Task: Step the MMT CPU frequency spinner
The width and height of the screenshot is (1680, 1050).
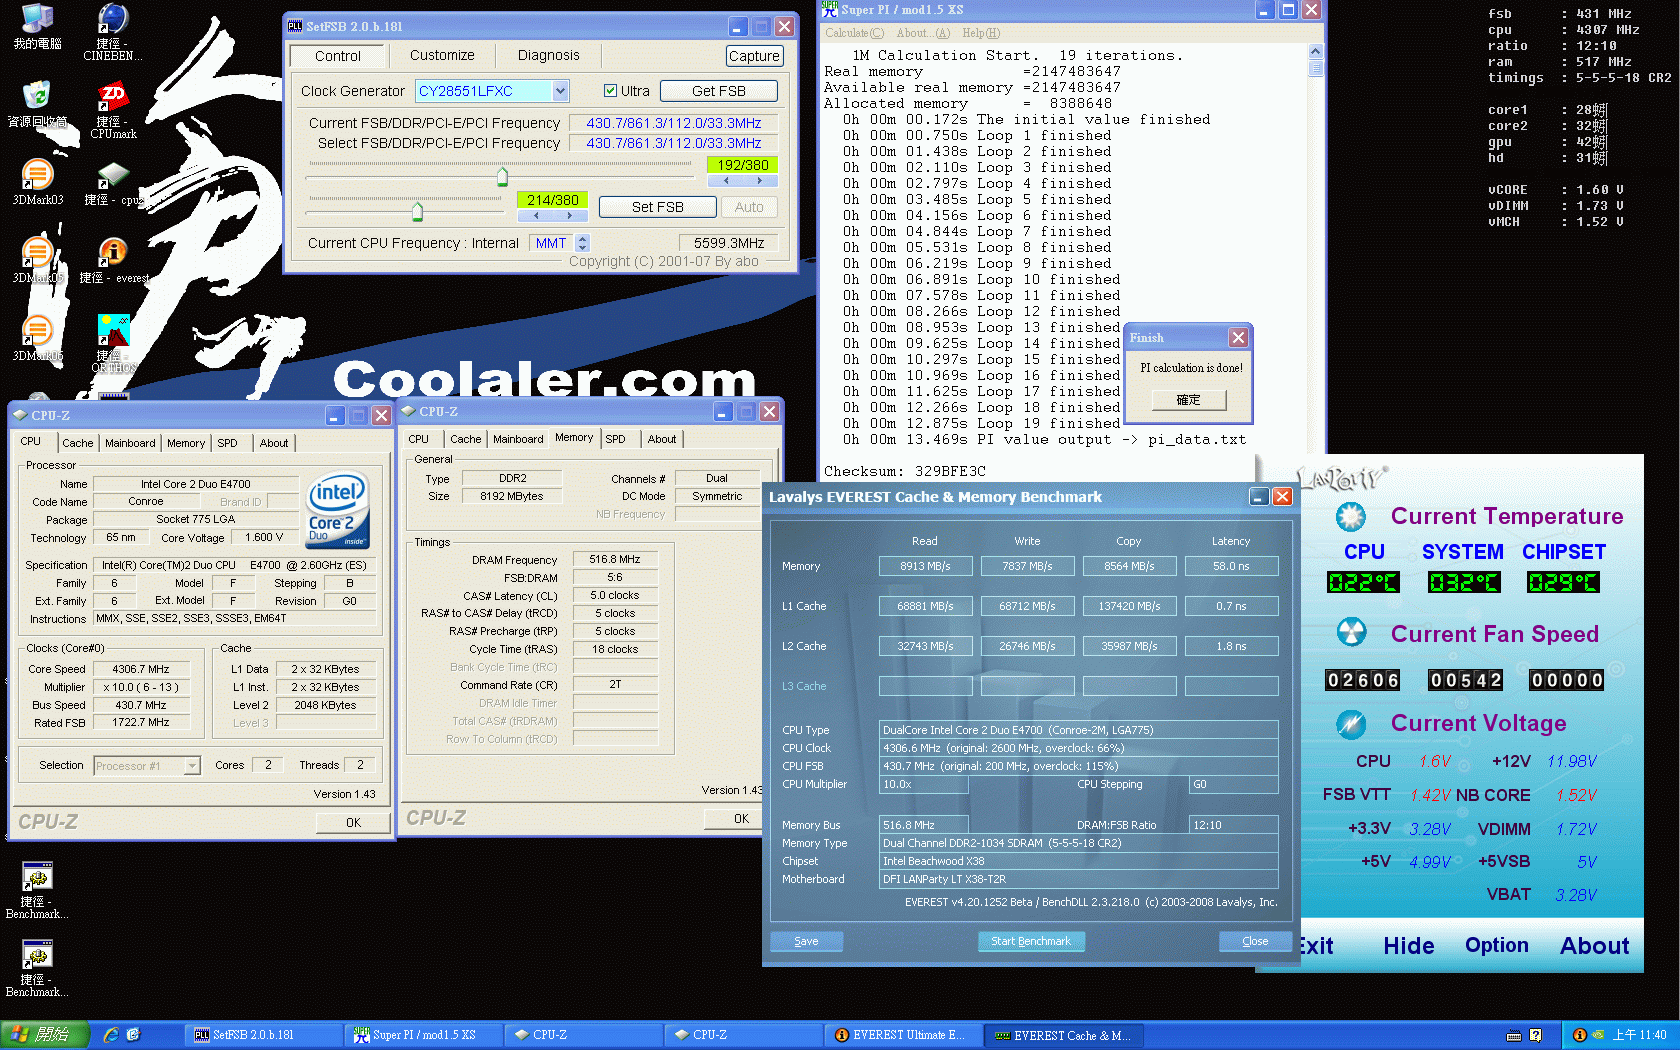Action: [x=583, y=243]
